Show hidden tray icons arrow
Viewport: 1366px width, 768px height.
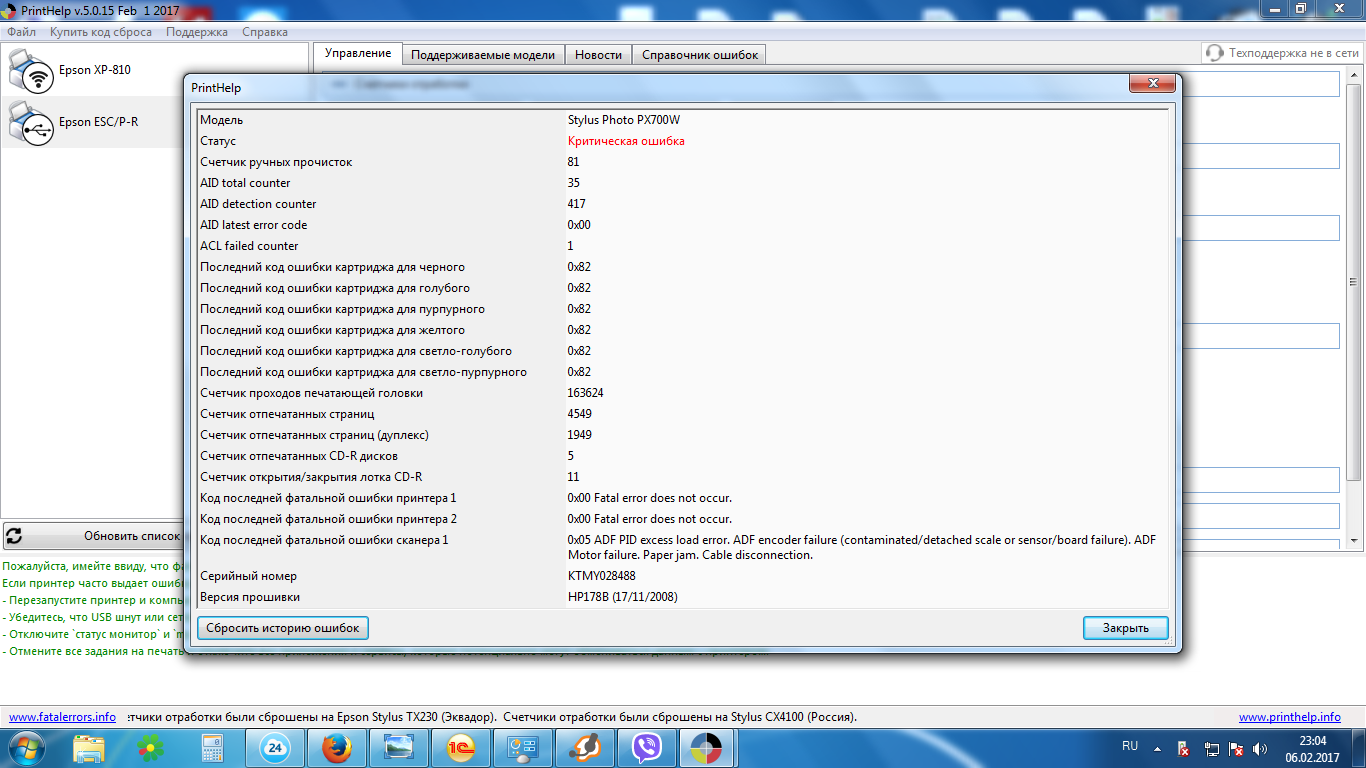pos(1158,748)
